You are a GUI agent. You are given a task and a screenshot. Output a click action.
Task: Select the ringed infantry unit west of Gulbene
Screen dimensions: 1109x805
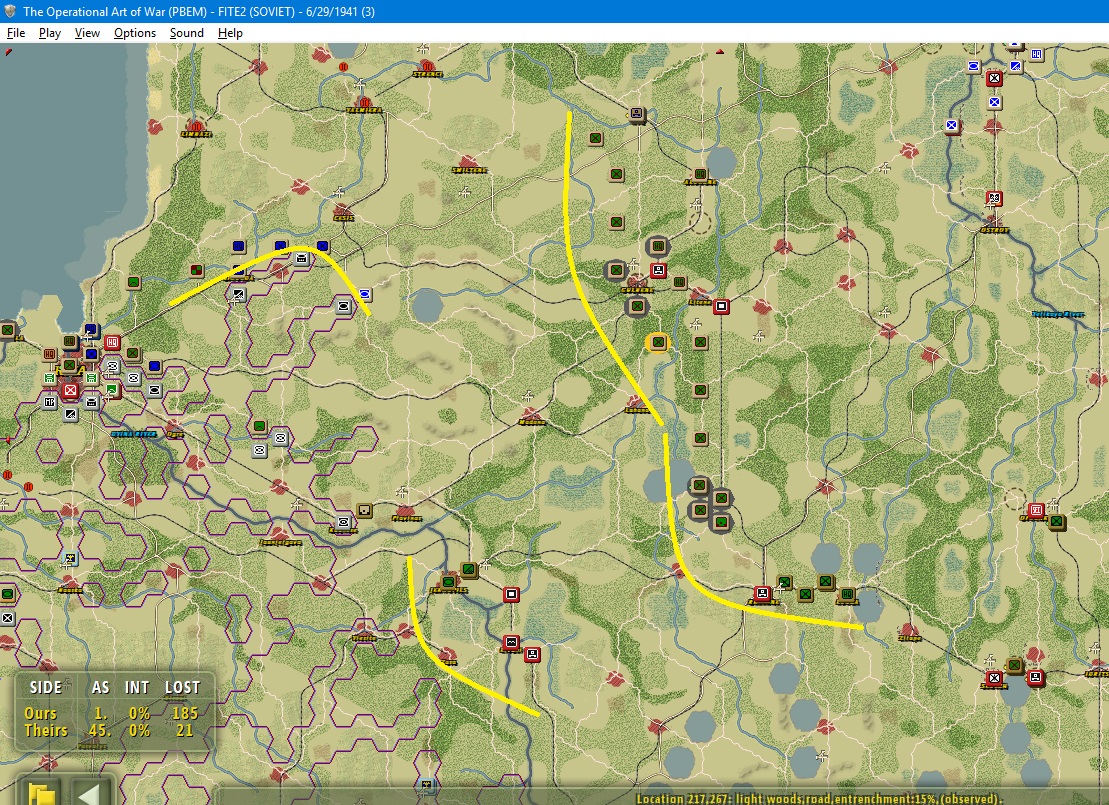[x=616, y=270]
